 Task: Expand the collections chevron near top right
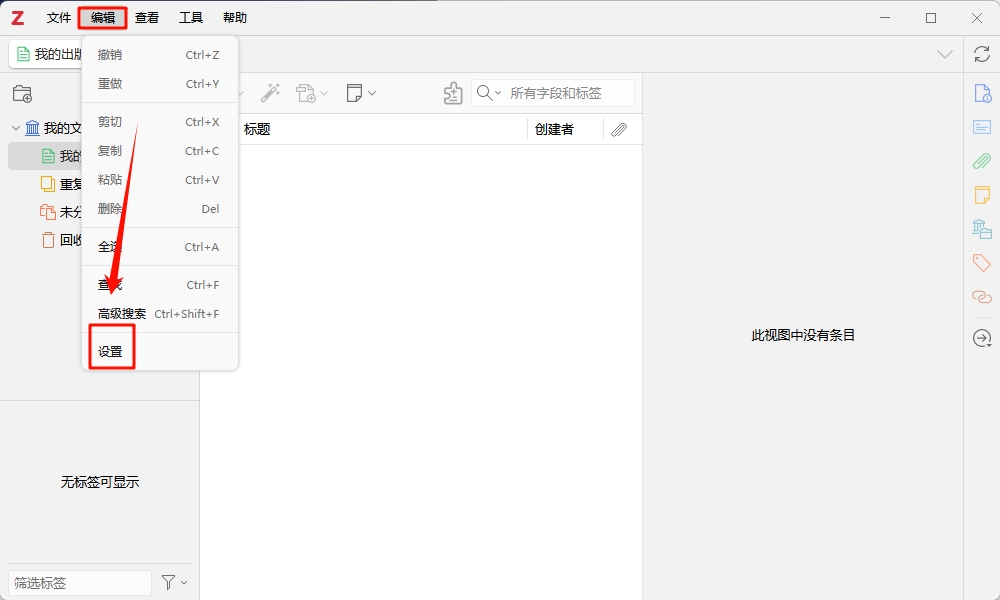(944, 54)
